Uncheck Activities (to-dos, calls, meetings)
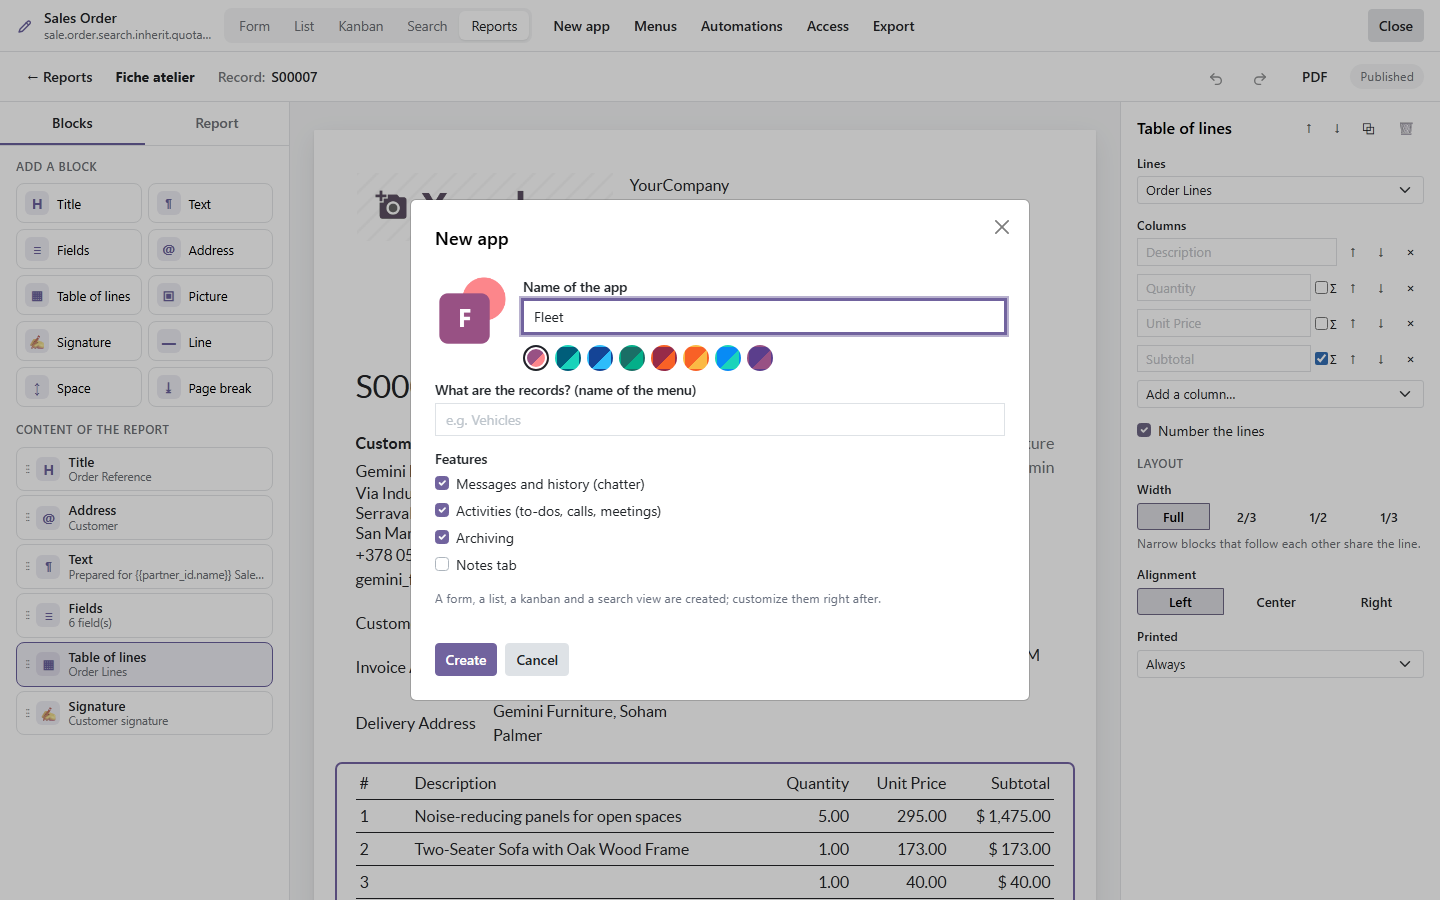Image resolution: width=1440 pixels, height=900 pixels. click(442, 510)
